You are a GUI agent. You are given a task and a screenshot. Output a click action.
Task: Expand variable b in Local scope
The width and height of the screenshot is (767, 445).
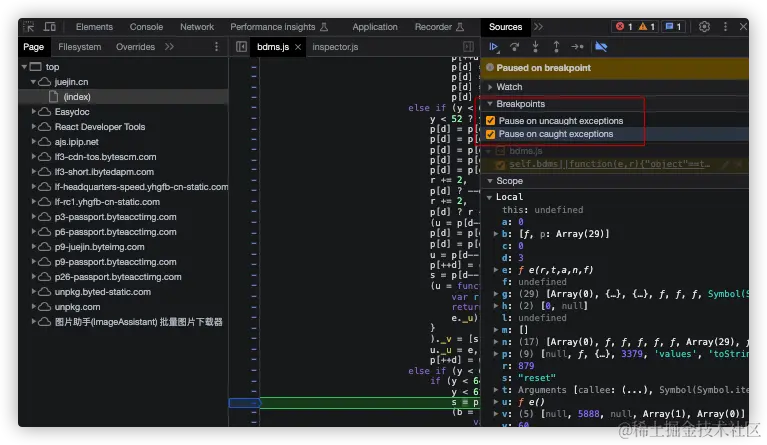point(496,234)
